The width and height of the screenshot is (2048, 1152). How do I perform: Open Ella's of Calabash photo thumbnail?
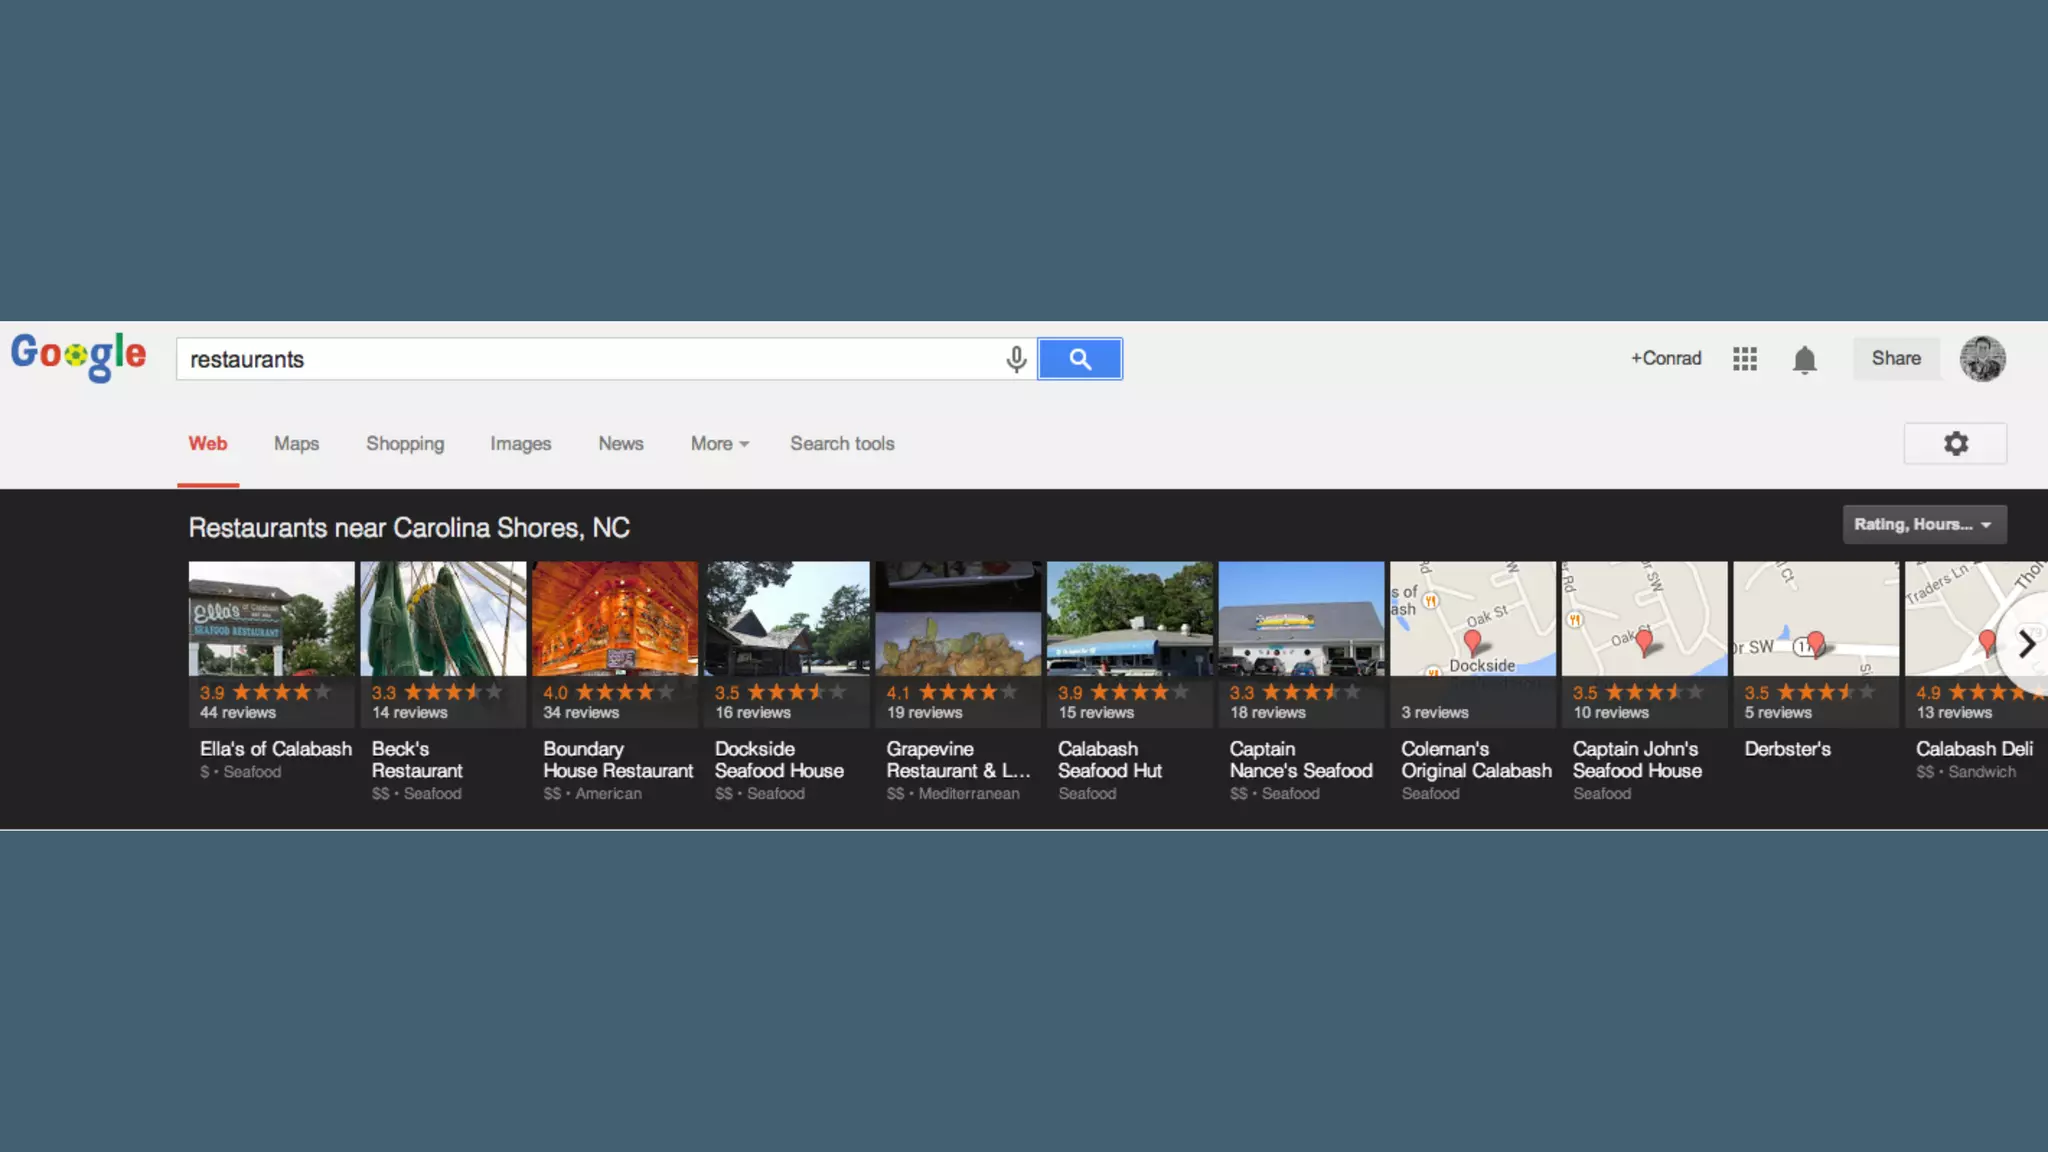(x=271, y=619)
